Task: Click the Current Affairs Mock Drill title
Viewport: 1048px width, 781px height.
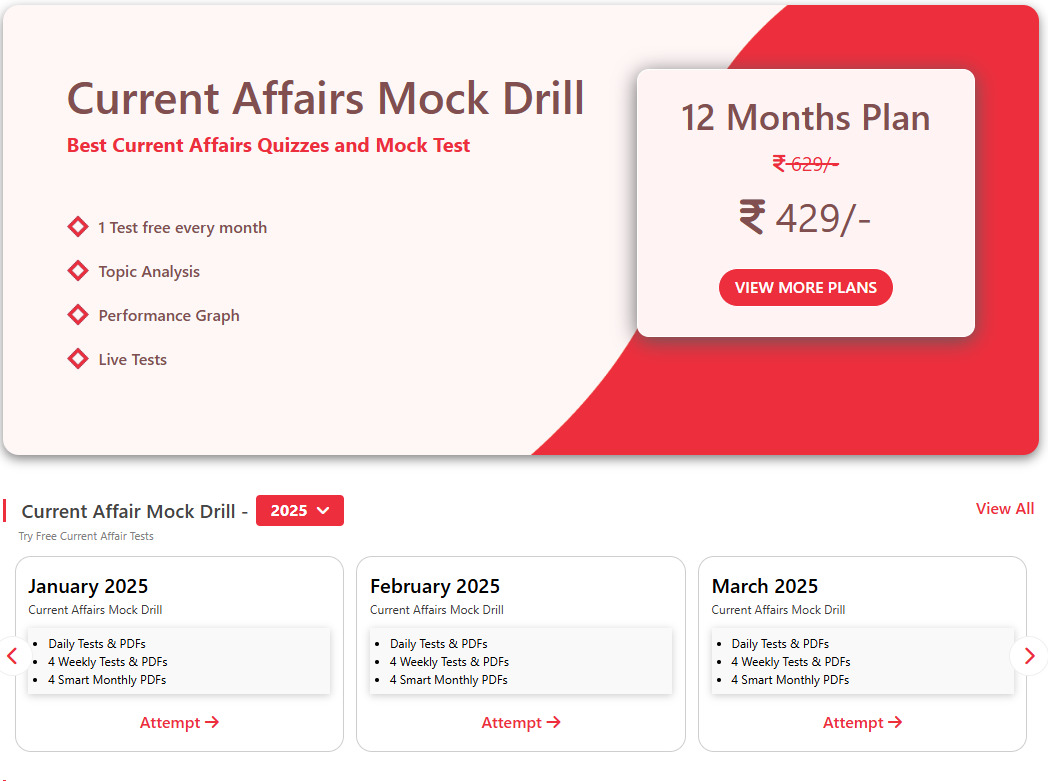Action: point(325,99)
